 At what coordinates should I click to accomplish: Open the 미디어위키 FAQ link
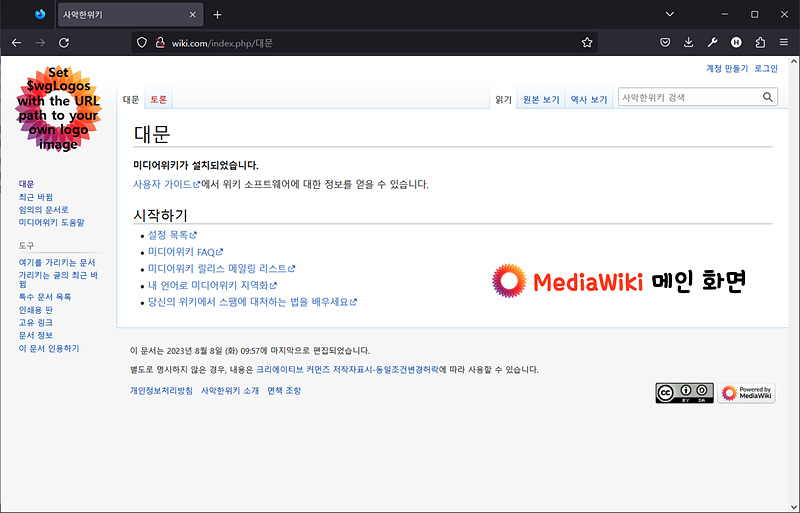(x=185, y=252)
